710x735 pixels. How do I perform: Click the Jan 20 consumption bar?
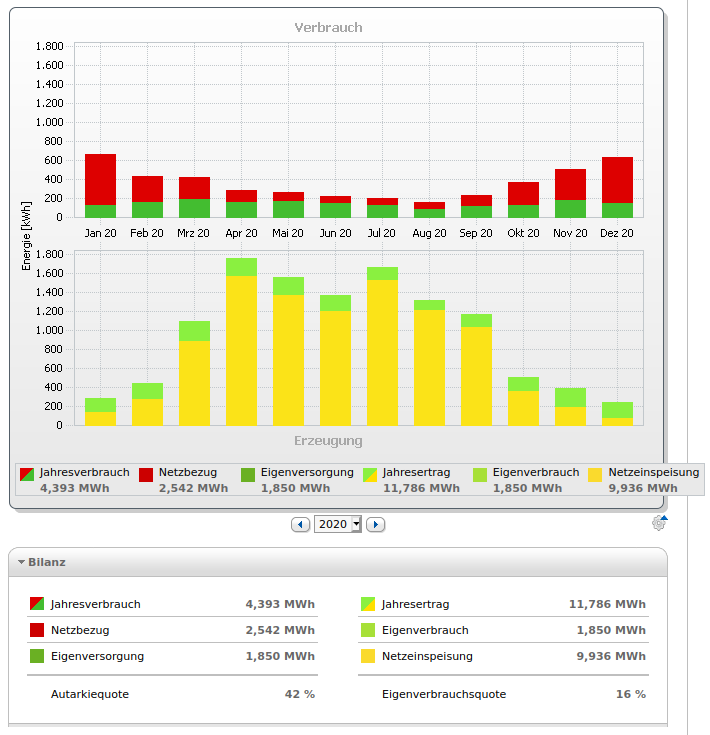tap(100, 185)
